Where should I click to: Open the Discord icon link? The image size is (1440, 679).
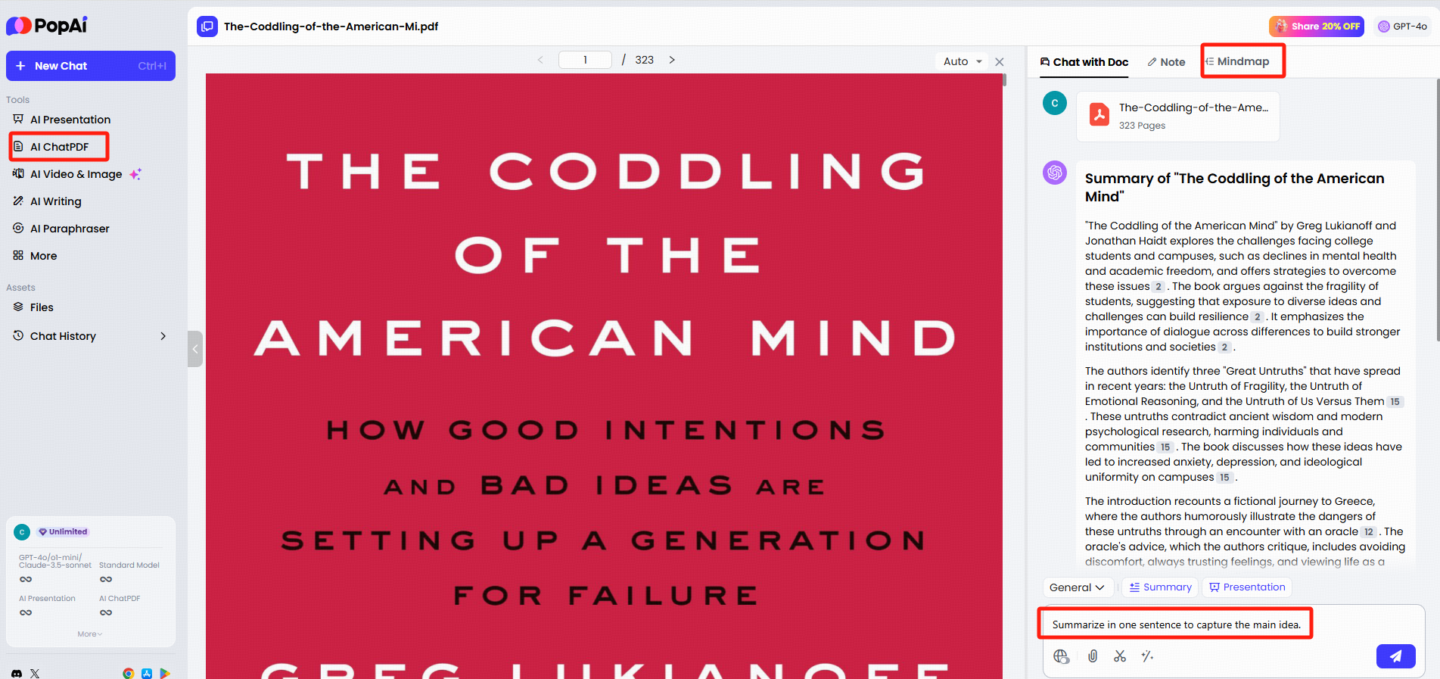16,674
